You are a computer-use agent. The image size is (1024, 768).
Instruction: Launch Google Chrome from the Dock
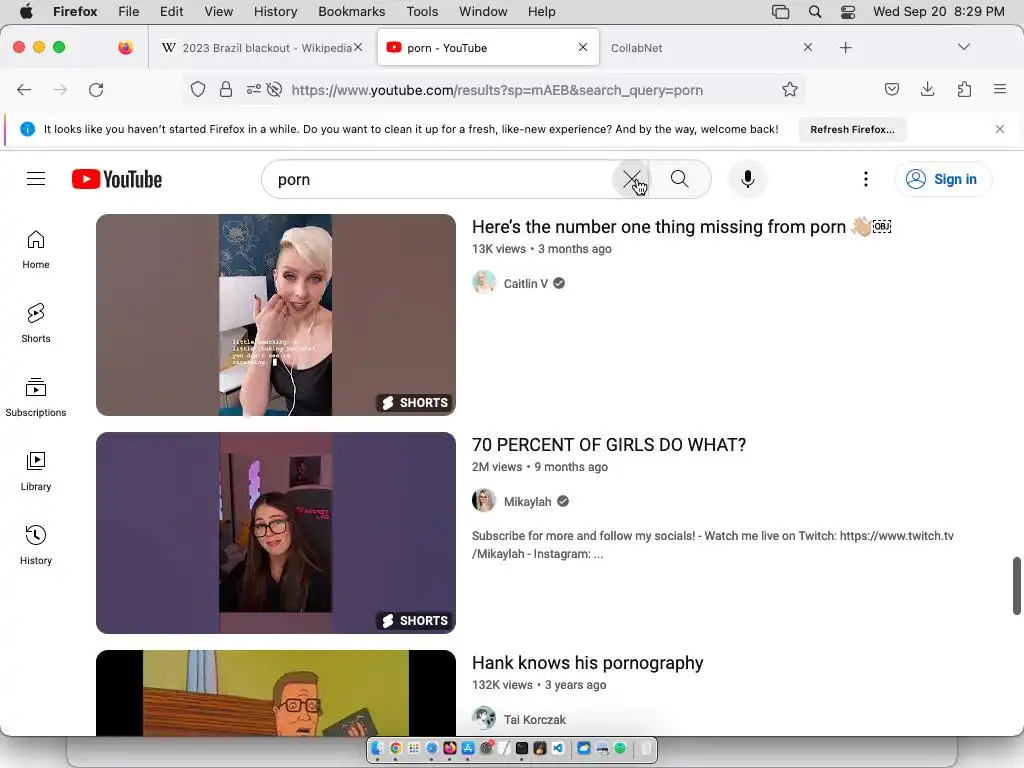[396, 748]
